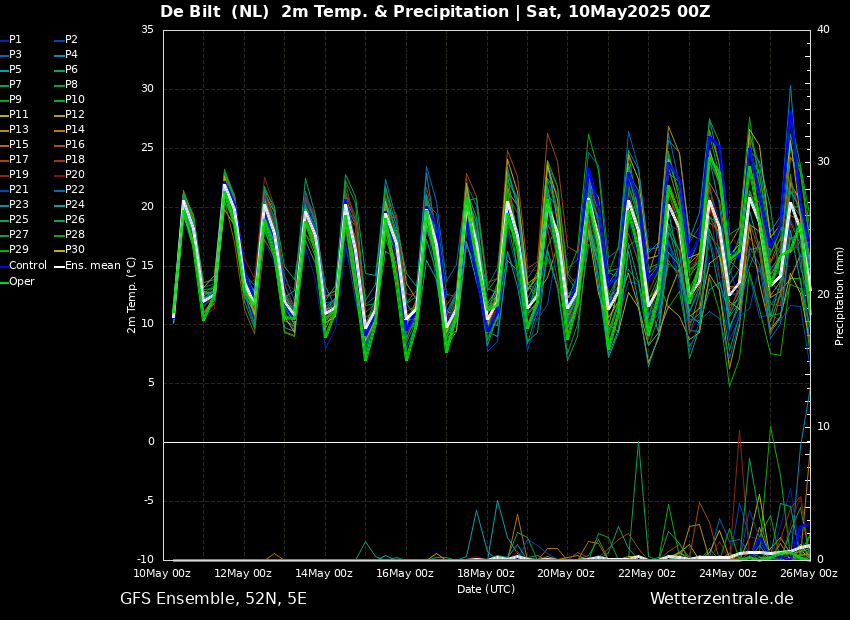The height and width of the screenshot is (620, 850).
Task: Choose P14 in the legend
Action: coord(69,130)
